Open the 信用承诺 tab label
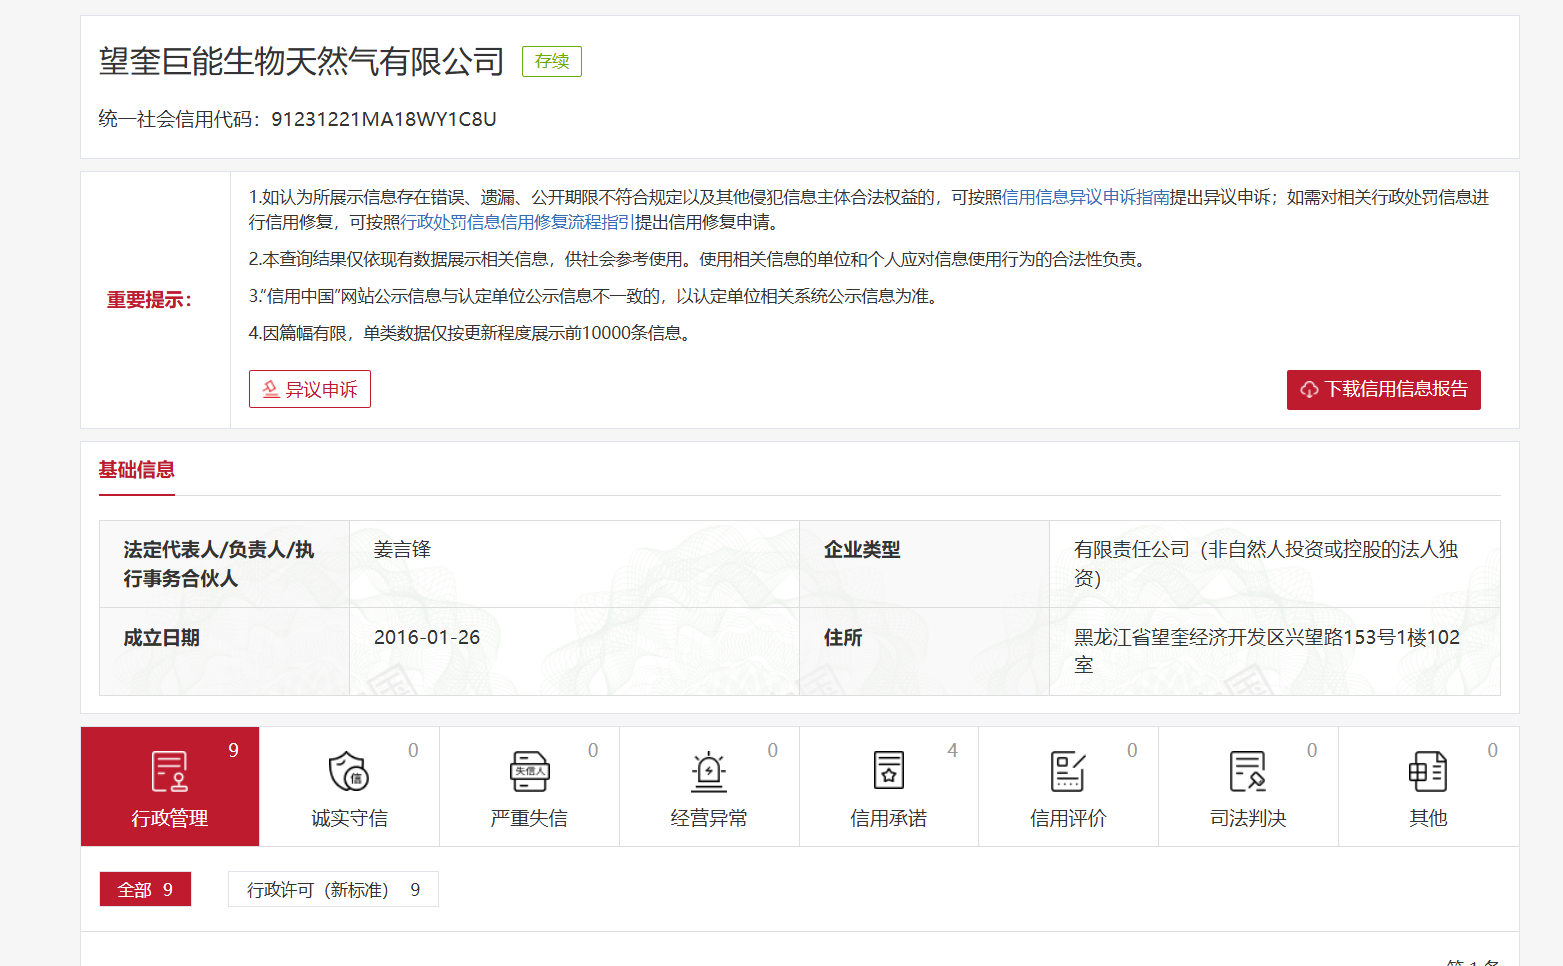The height and width of the screenshot is (966, 1563). (888, 818)
